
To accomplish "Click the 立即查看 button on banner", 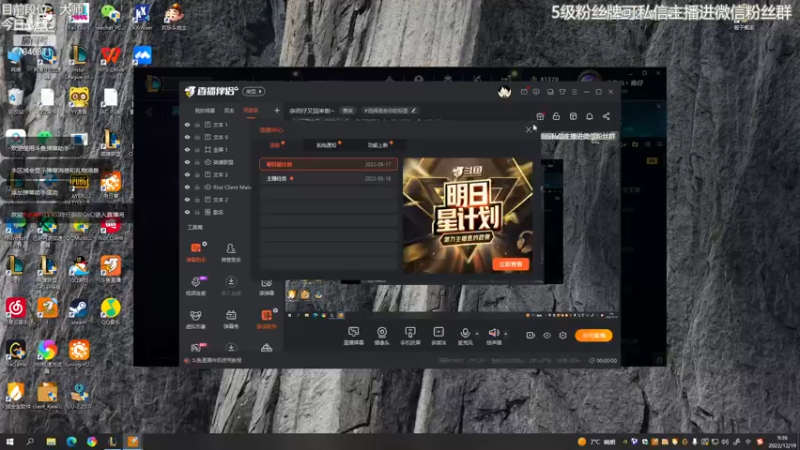I will [510, 264].
